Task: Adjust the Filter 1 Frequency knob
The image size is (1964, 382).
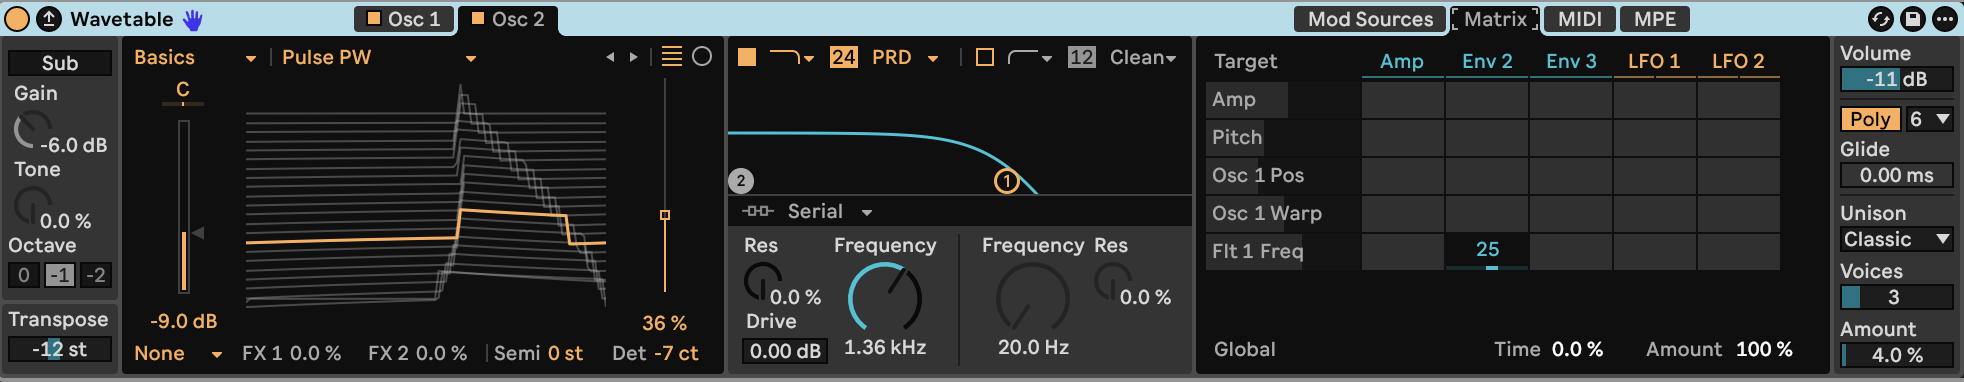Action: (x=885, y=297)
